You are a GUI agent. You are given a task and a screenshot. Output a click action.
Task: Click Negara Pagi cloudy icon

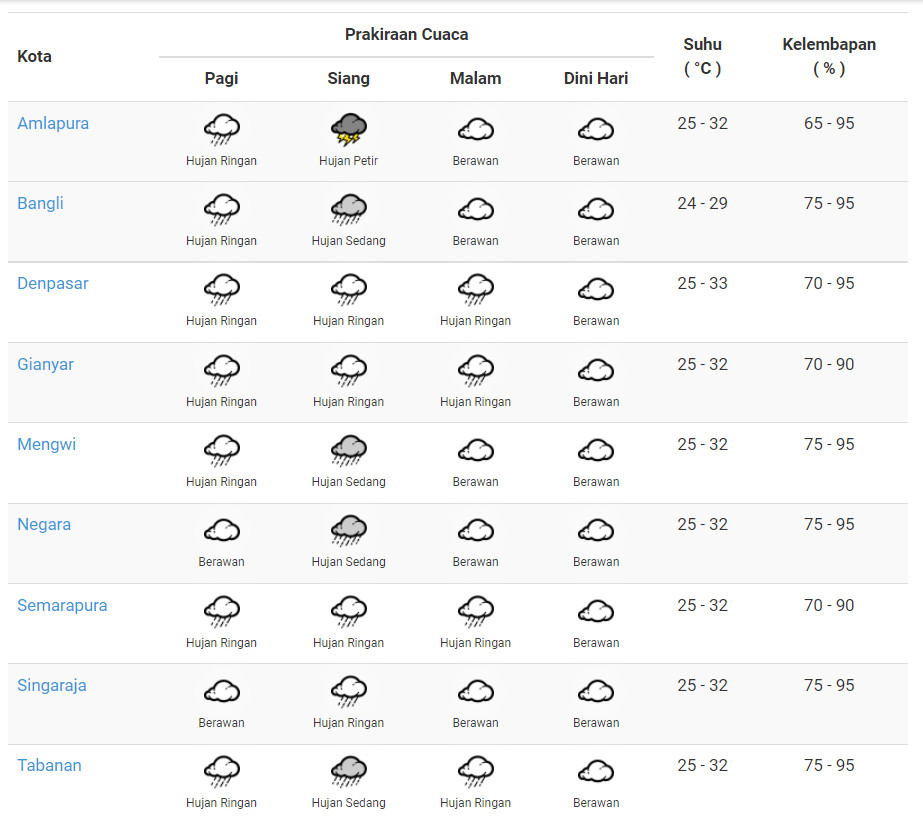click(221, 530)
